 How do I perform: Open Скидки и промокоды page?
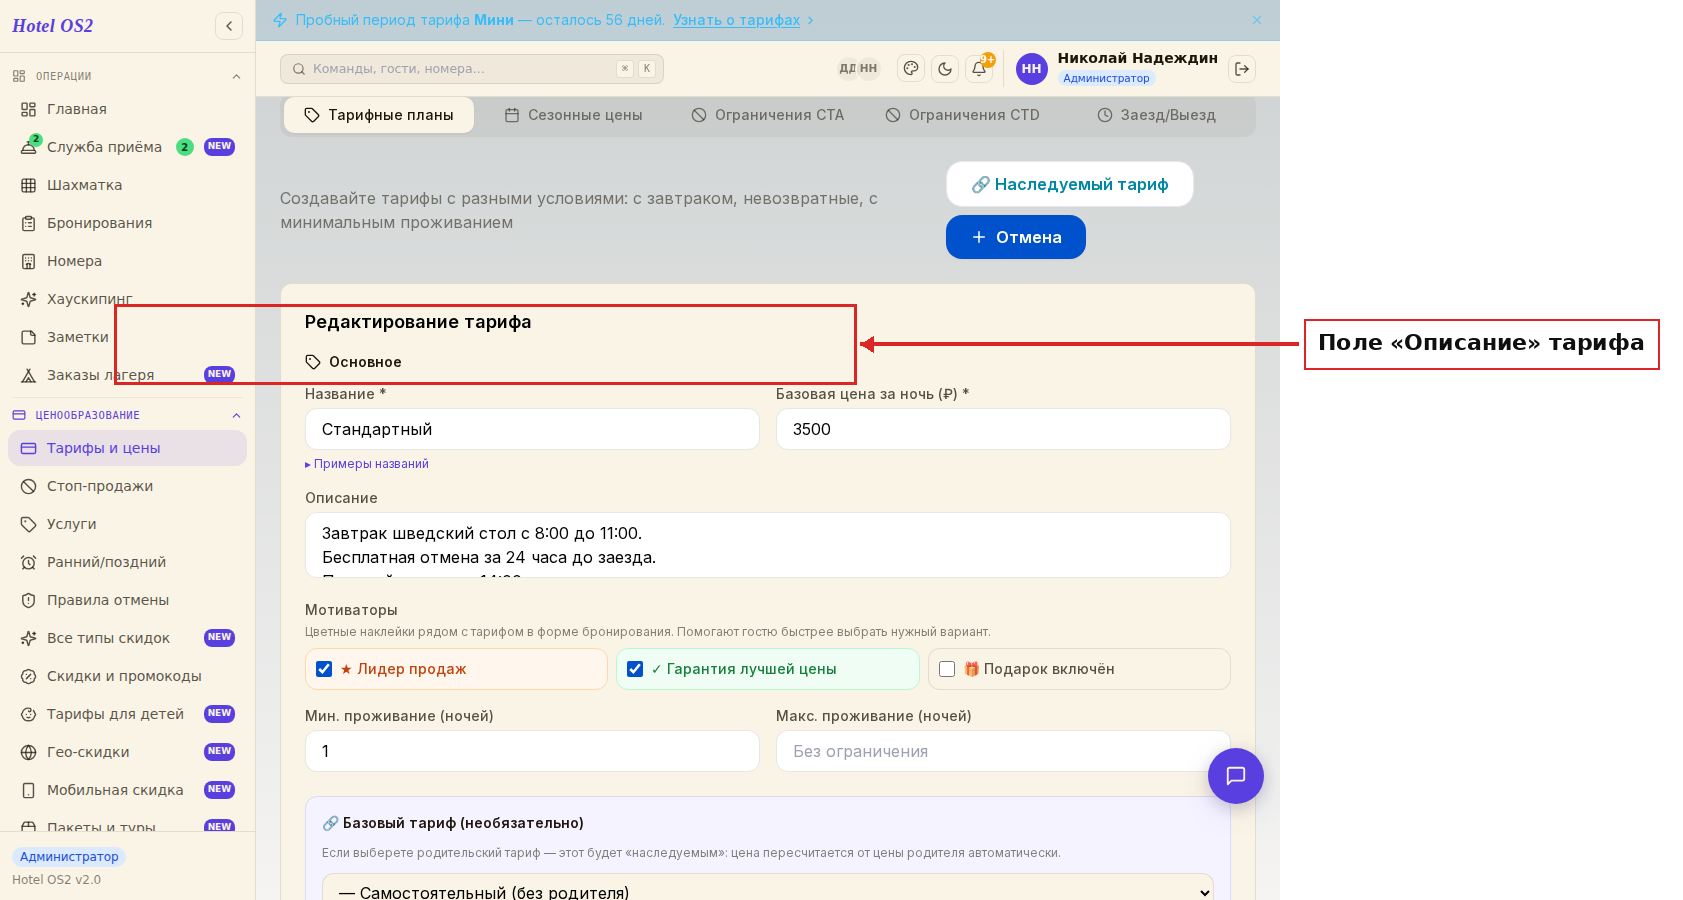(127, 676)
